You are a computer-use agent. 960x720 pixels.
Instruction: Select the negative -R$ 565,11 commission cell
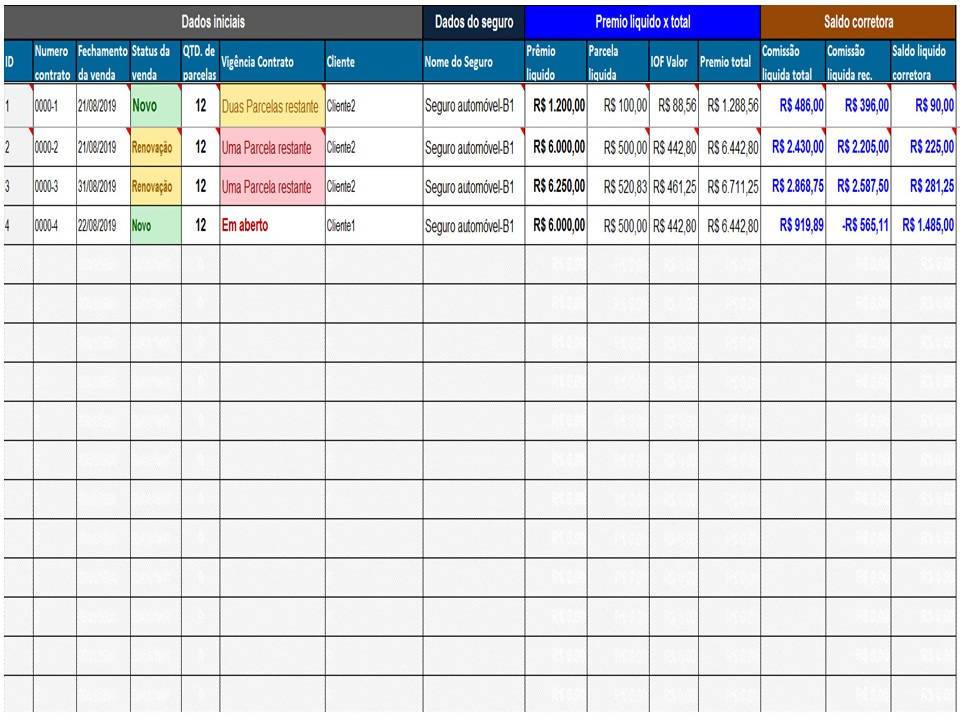857,226
